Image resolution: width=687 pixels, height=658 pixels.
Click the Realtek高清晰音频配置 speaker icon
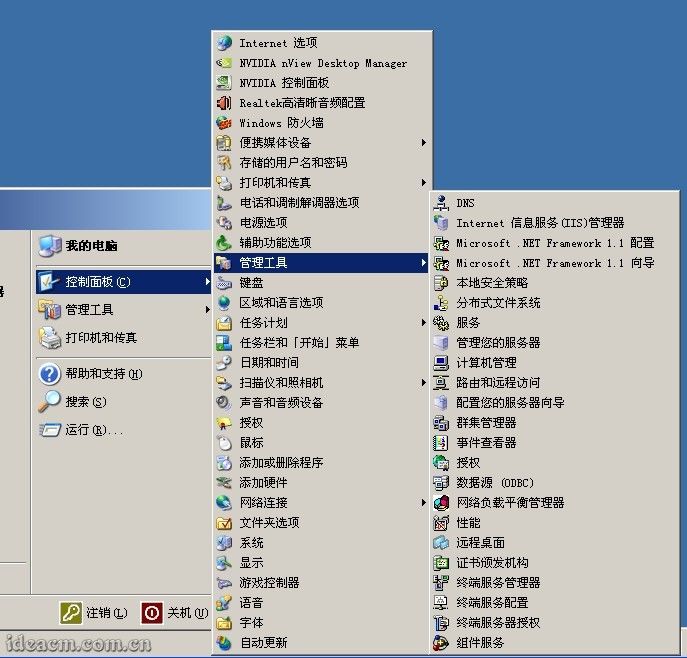click(x=224, y=103)
